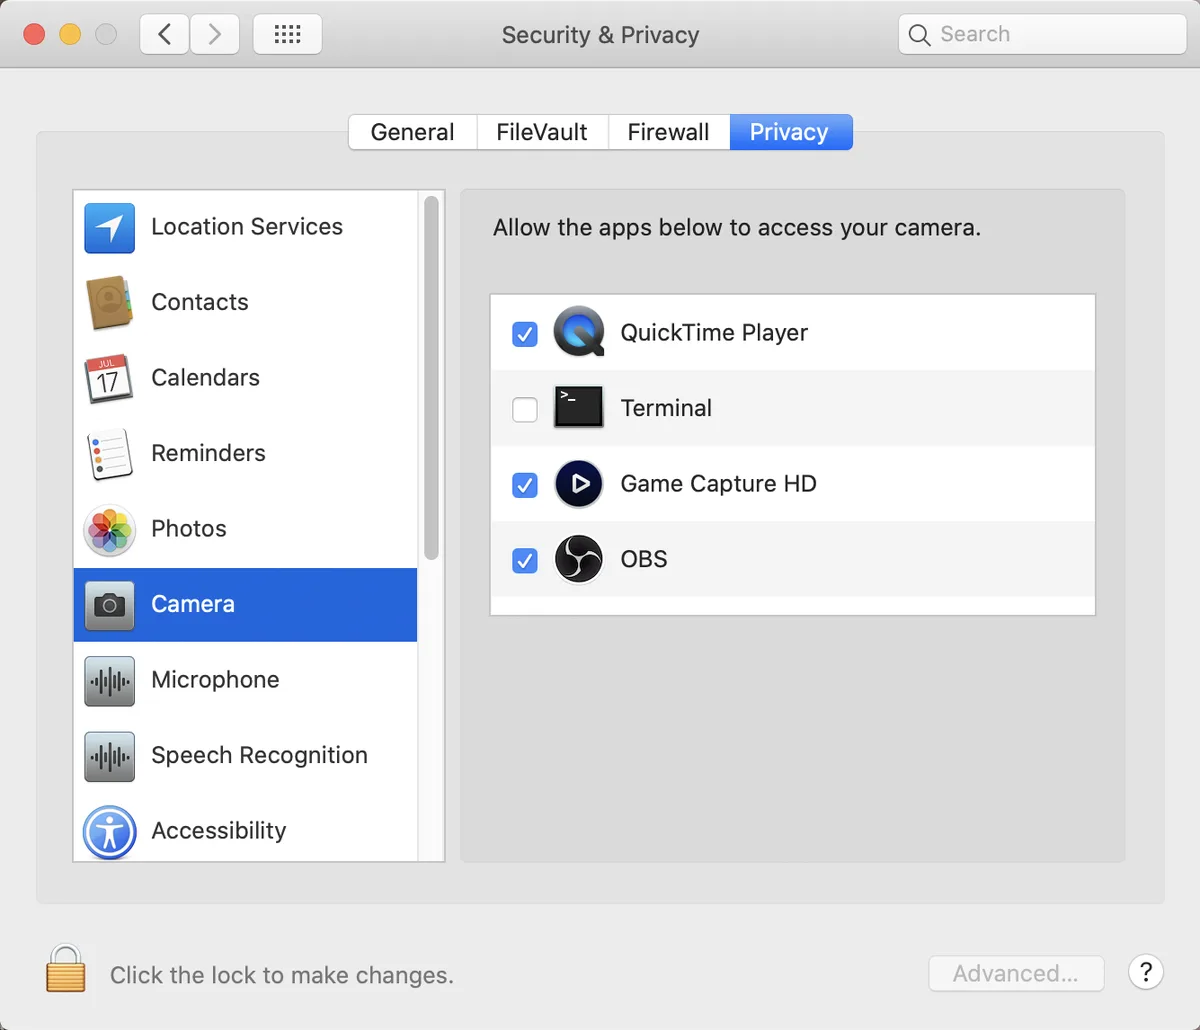Select Photos label in privacy list
This screenshot has height=1030, width=1200.
(x=189, y=529)
